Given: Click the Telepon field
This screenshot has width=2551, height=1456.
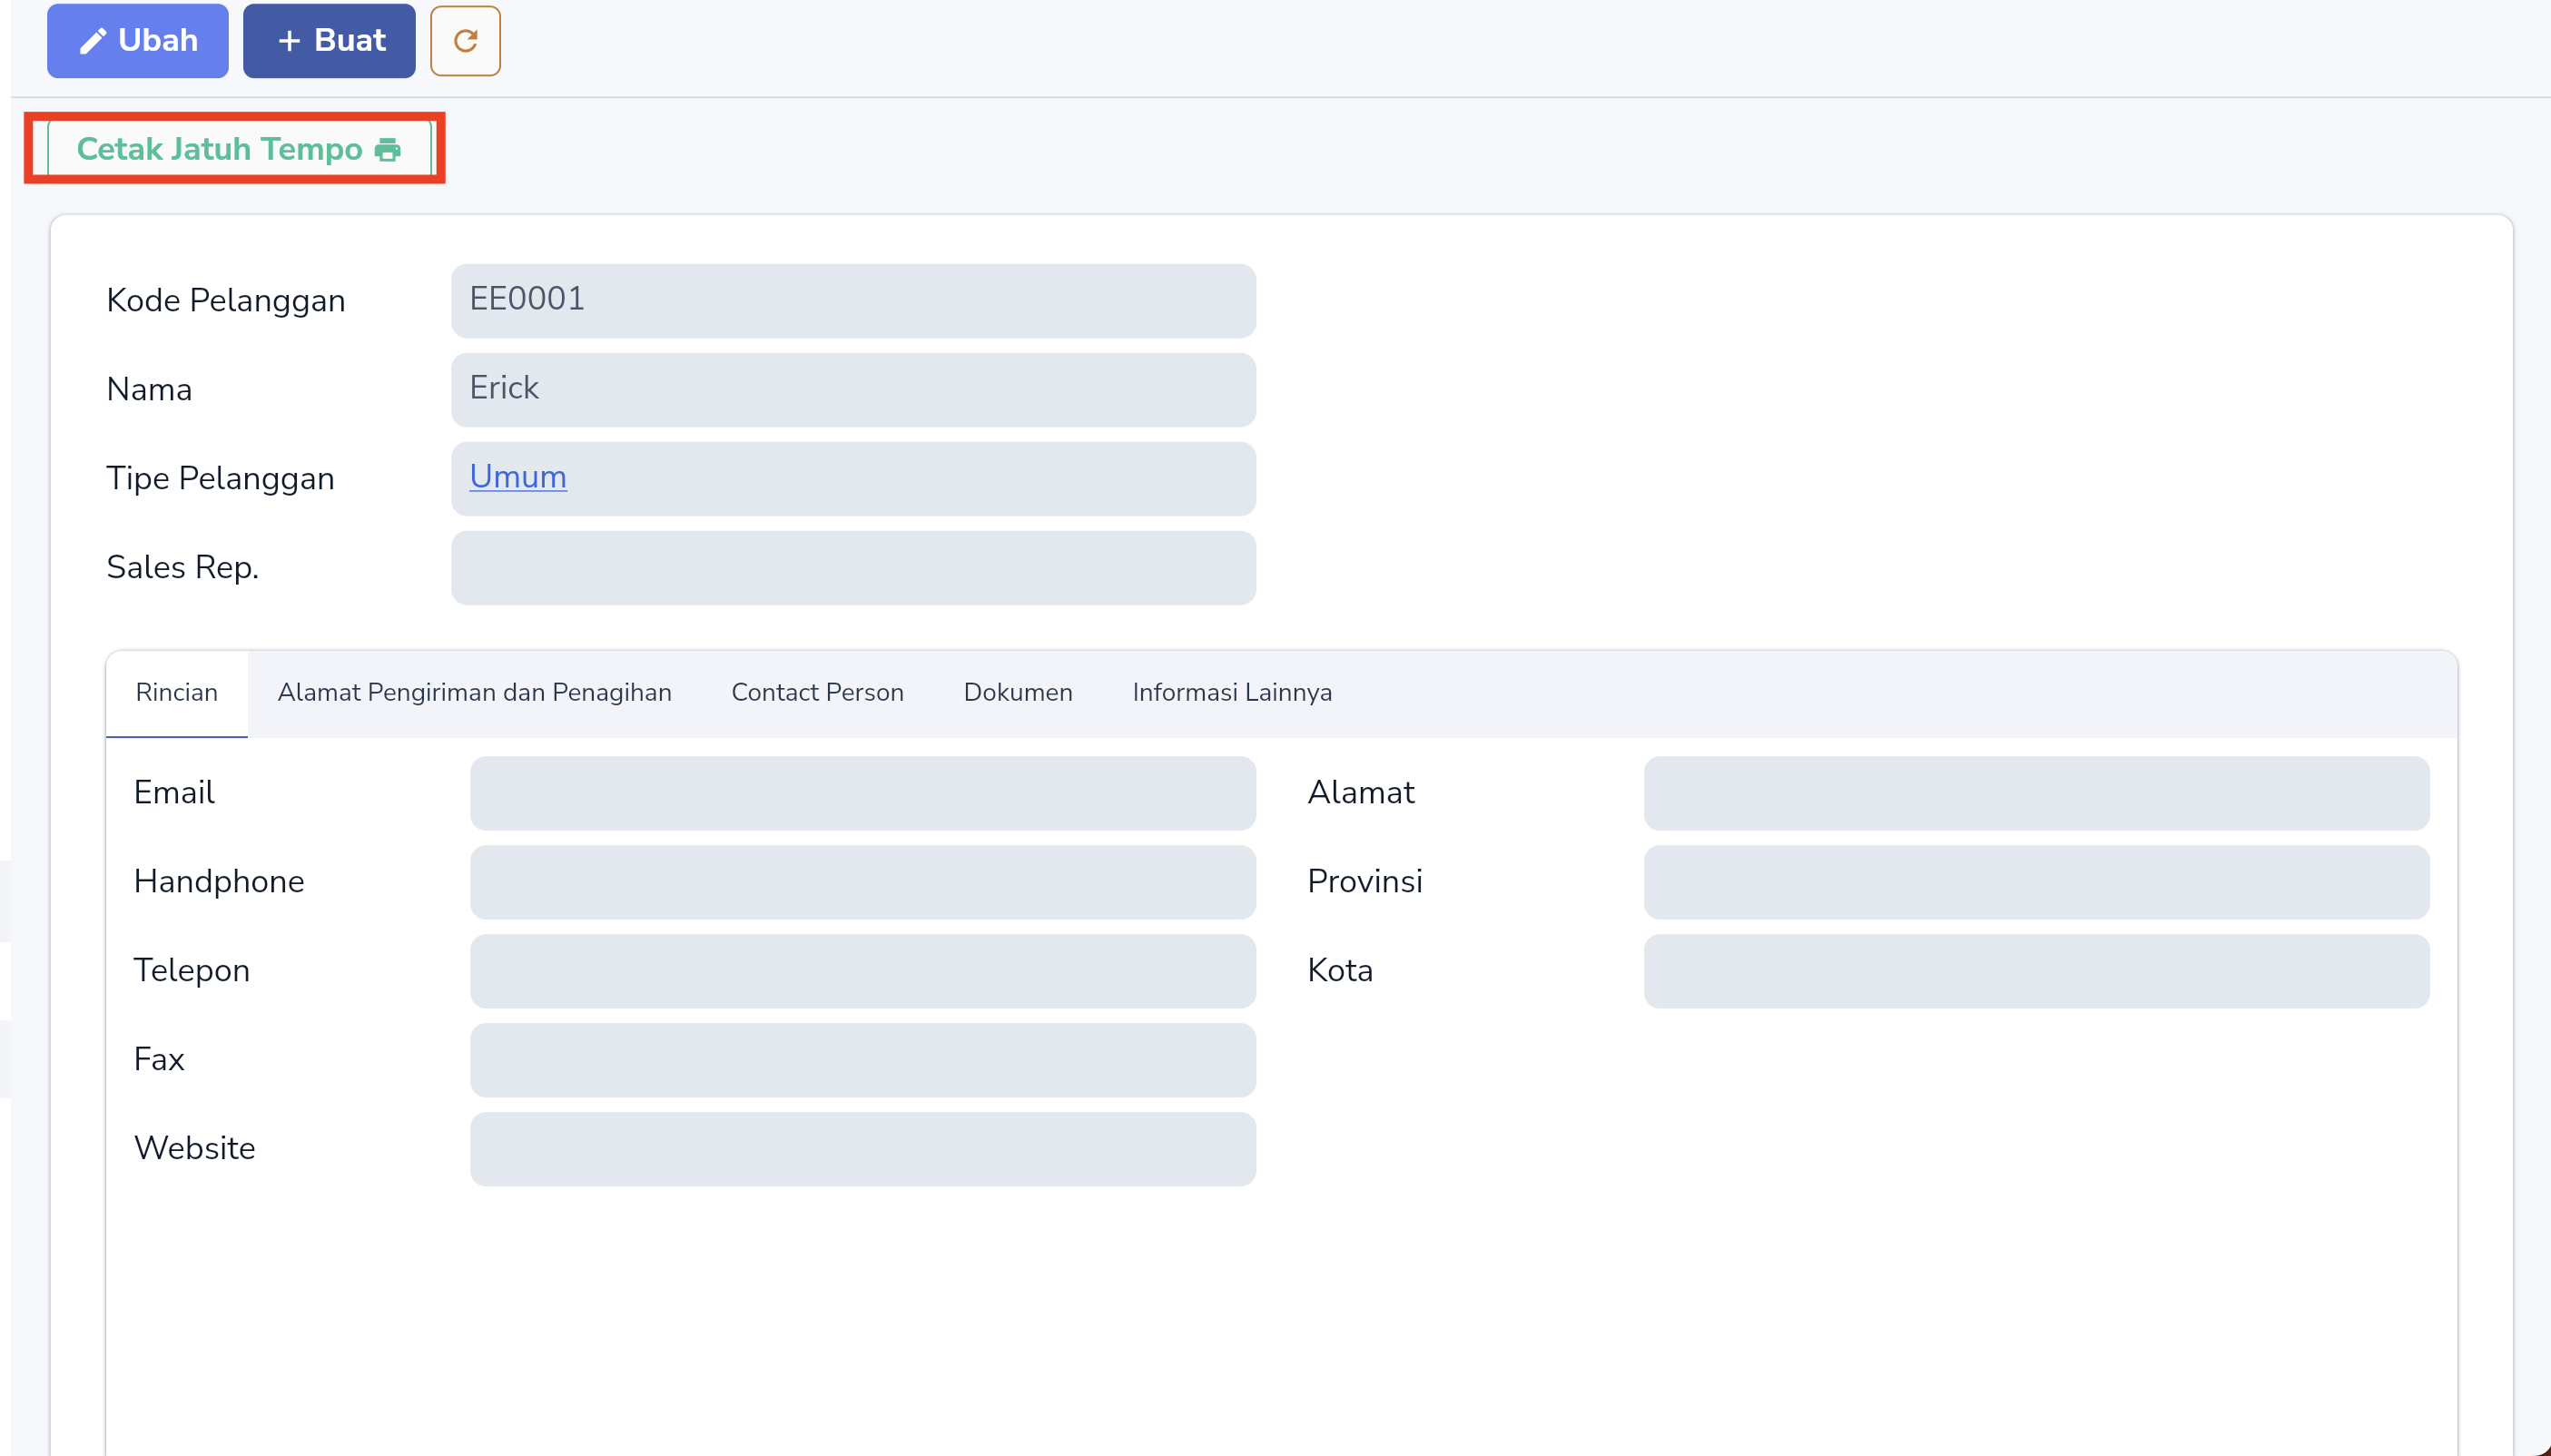Looking at the screenshot, I should click(863, 971).
